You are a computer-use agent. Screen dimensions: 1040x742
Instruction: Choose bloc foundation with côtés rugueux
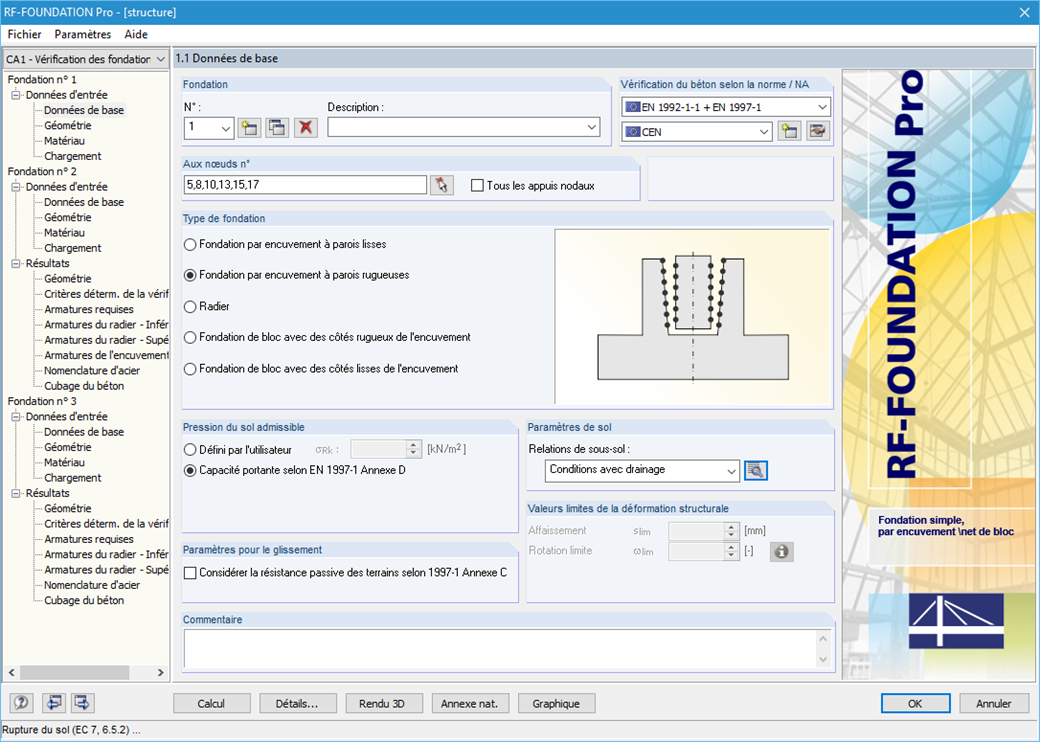190,338
